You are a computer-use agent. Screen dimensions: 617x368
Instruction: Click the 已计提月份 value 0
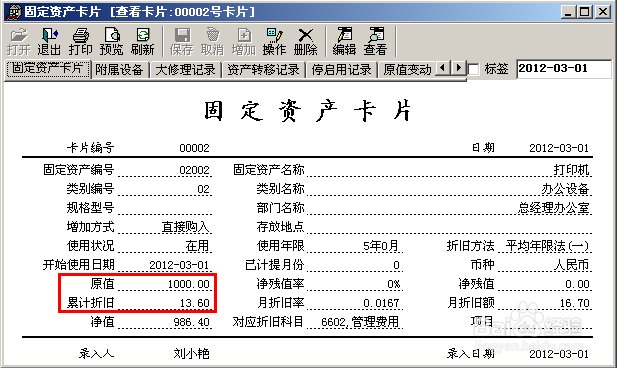pos(396,265)
